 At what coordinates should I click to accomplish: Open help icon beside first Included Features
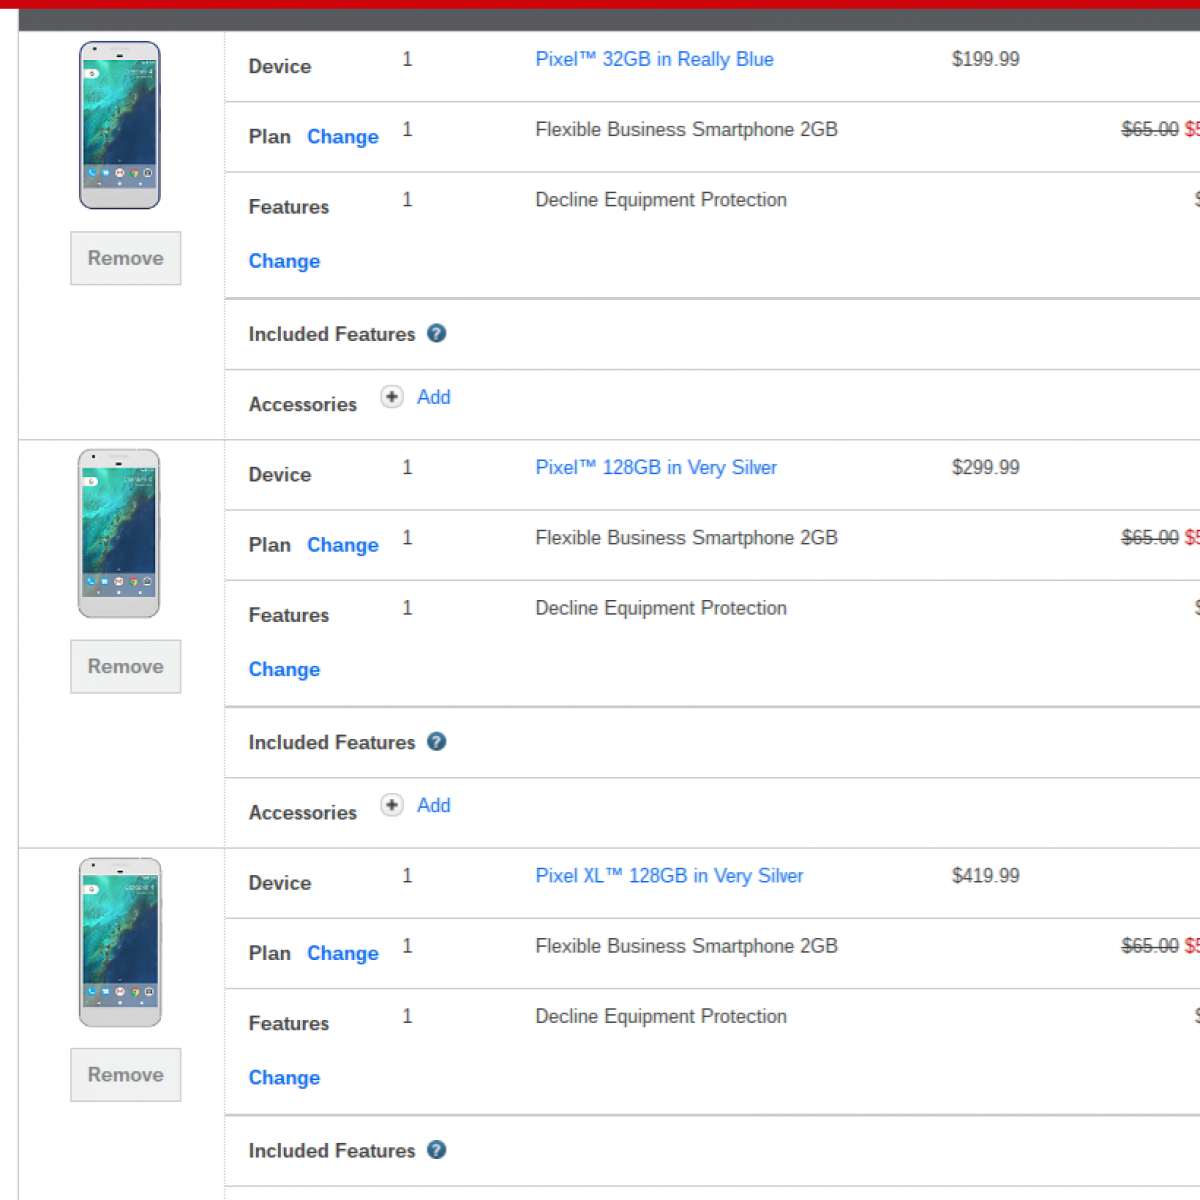tap(436, 333)
